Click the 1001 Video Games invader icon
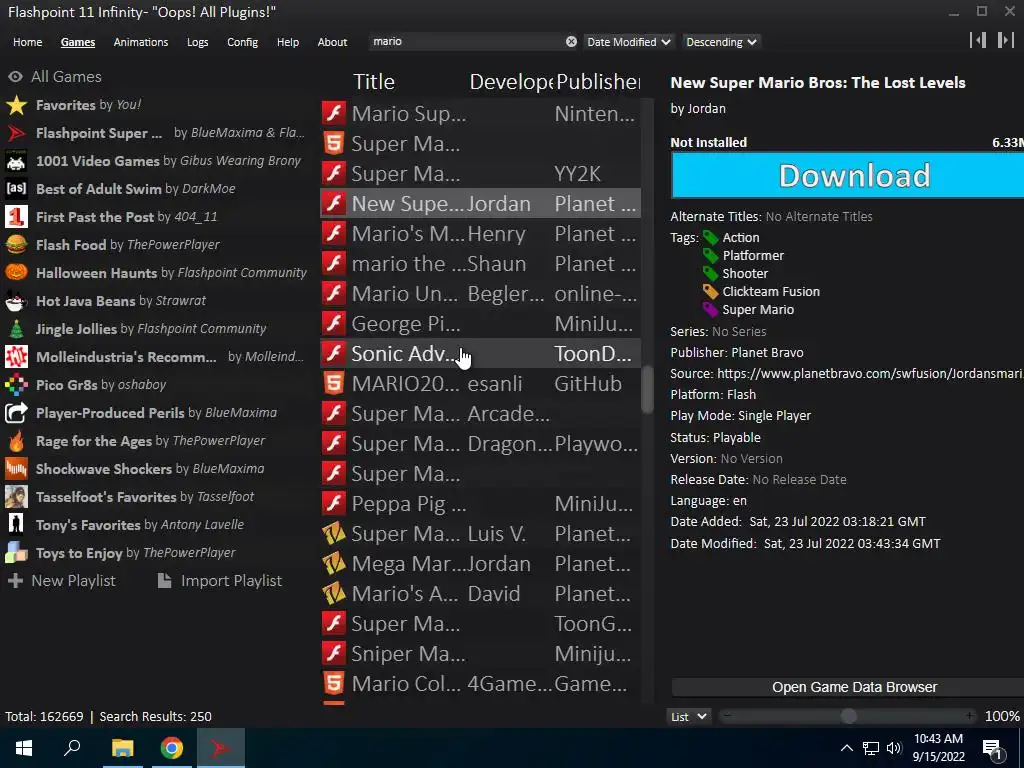 point(16,161)
